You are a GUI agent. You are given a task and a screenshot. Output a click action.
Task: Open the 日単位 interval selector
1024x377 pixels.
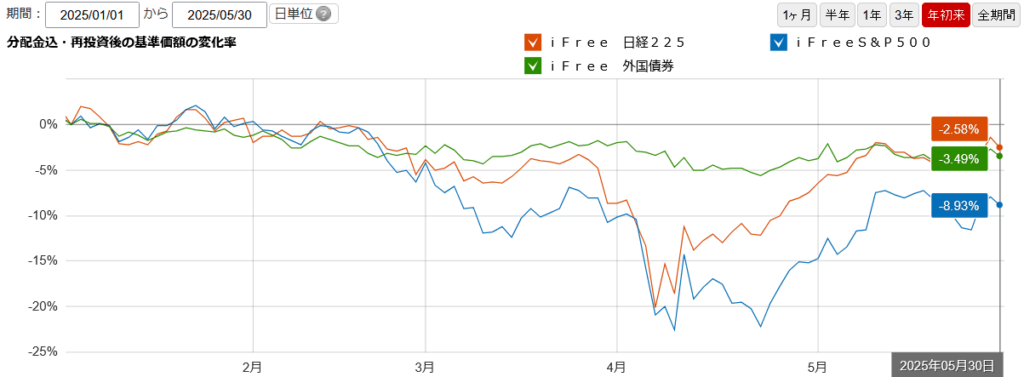[304, 14]
